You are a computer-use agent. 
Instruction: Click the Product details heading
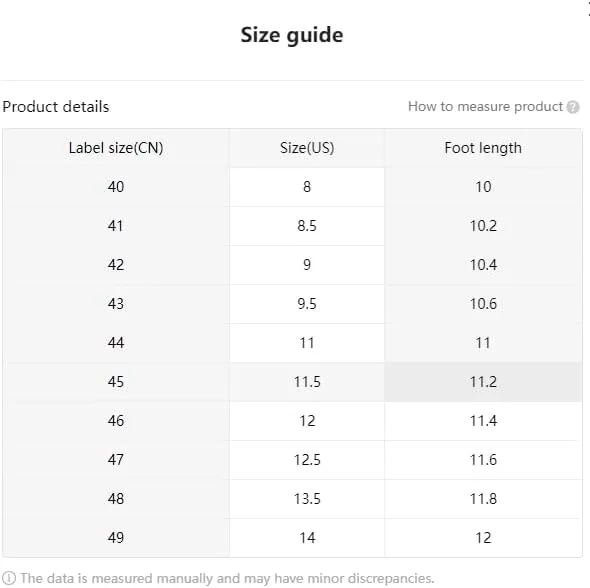[x=56, y=107]
